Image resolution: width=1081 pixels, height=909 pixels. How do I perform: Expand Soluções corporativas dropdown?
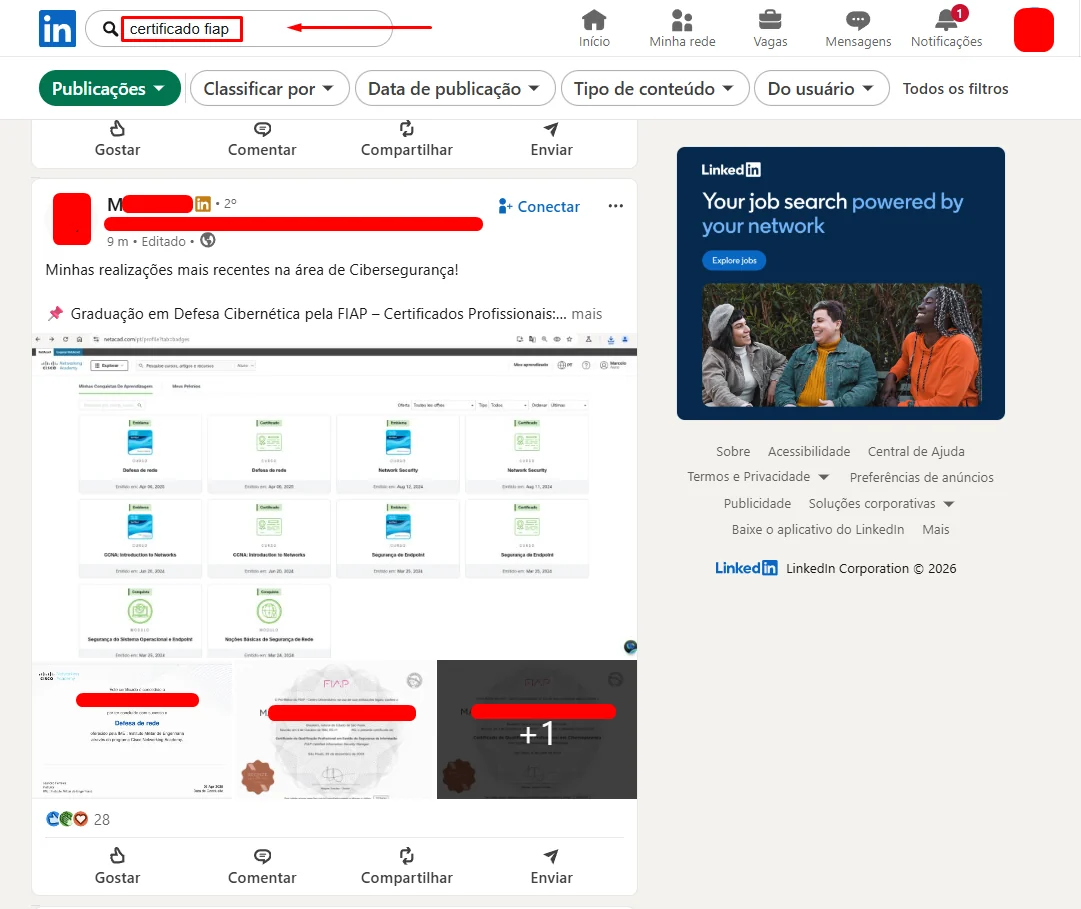[881, 504]
